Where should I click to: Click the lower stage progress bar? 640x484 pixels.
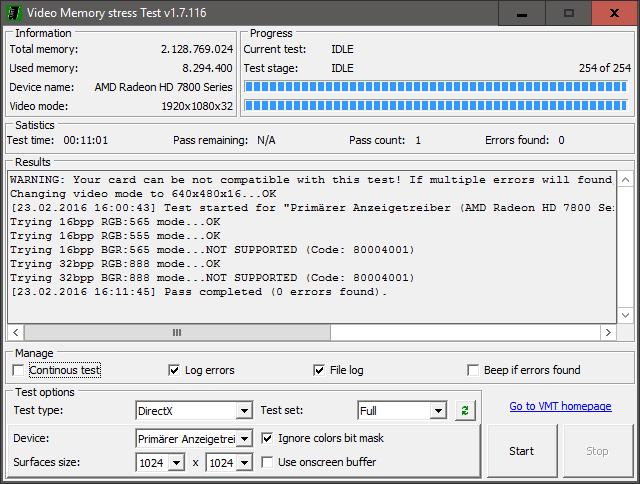436,106
